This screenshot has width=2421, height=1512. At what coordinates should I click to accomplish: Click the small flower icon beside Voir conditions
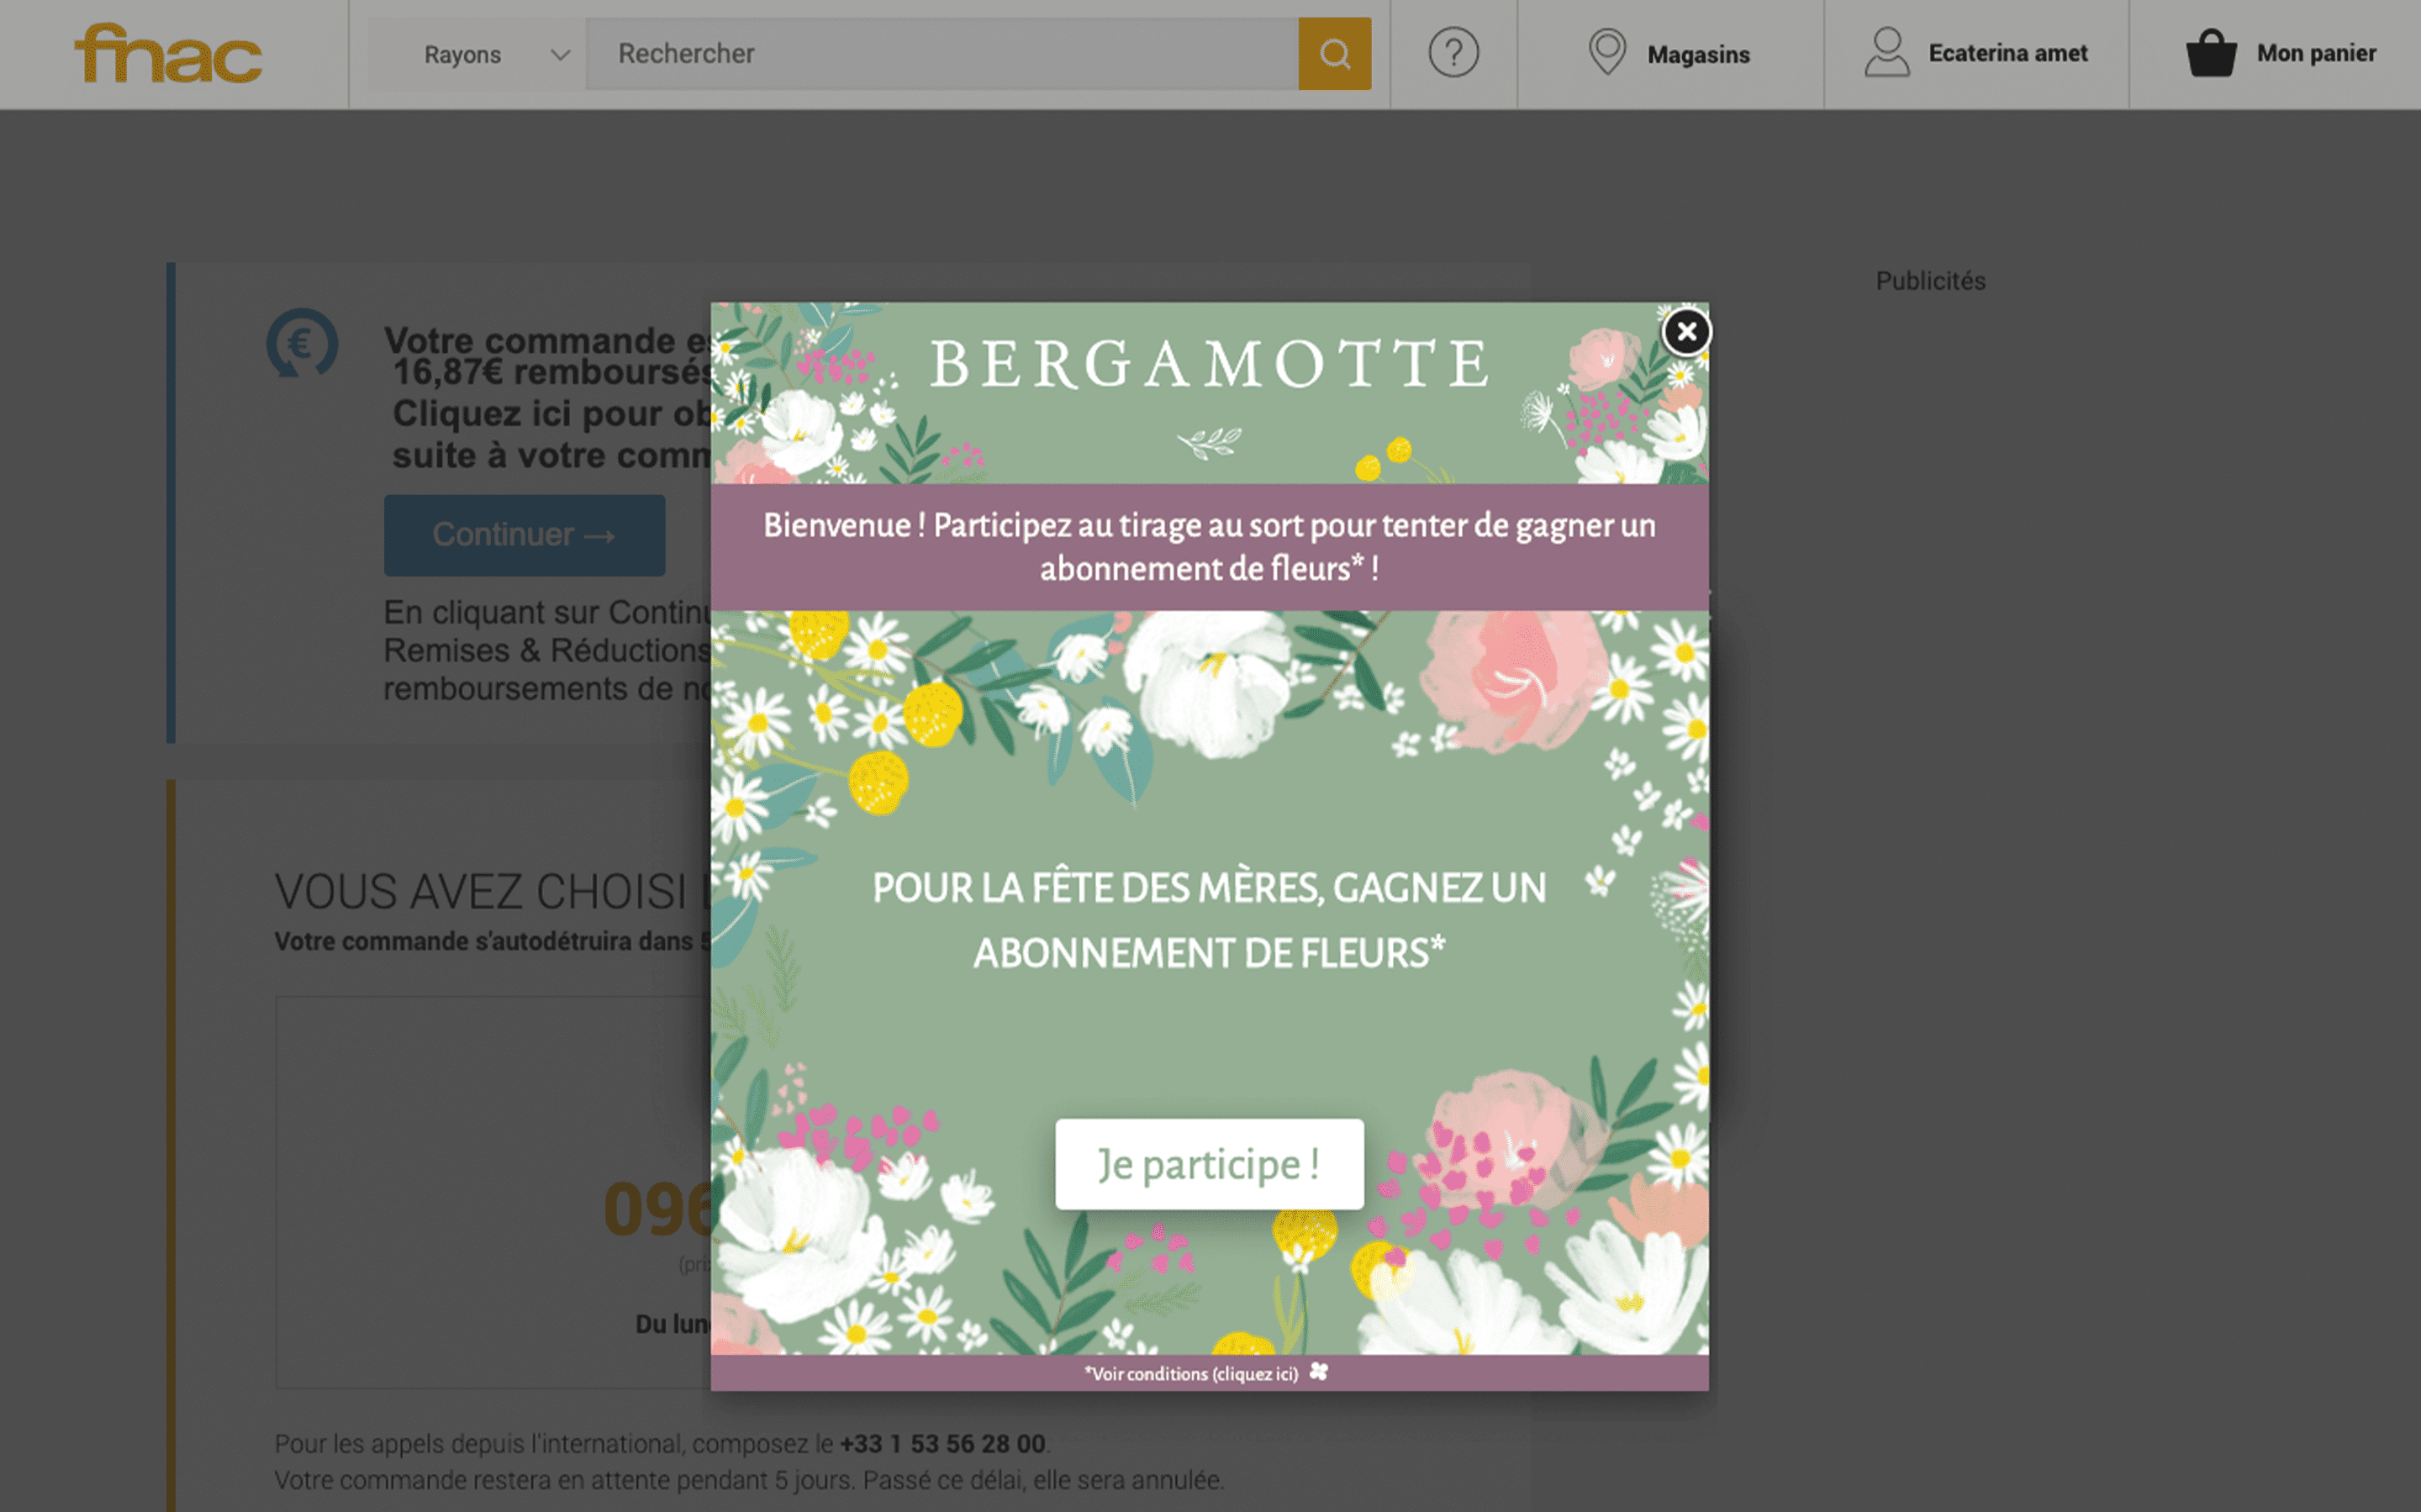click(1319, 1372)
